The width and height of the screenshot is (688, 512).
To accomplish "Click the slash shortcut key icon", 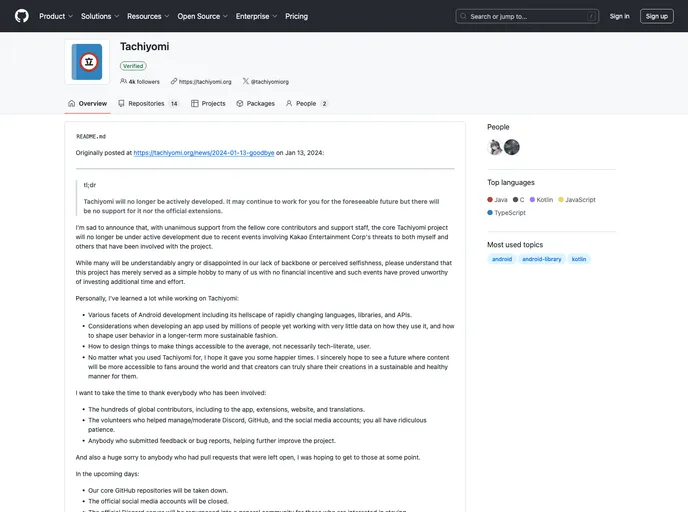I will click(x=591, y=16).
